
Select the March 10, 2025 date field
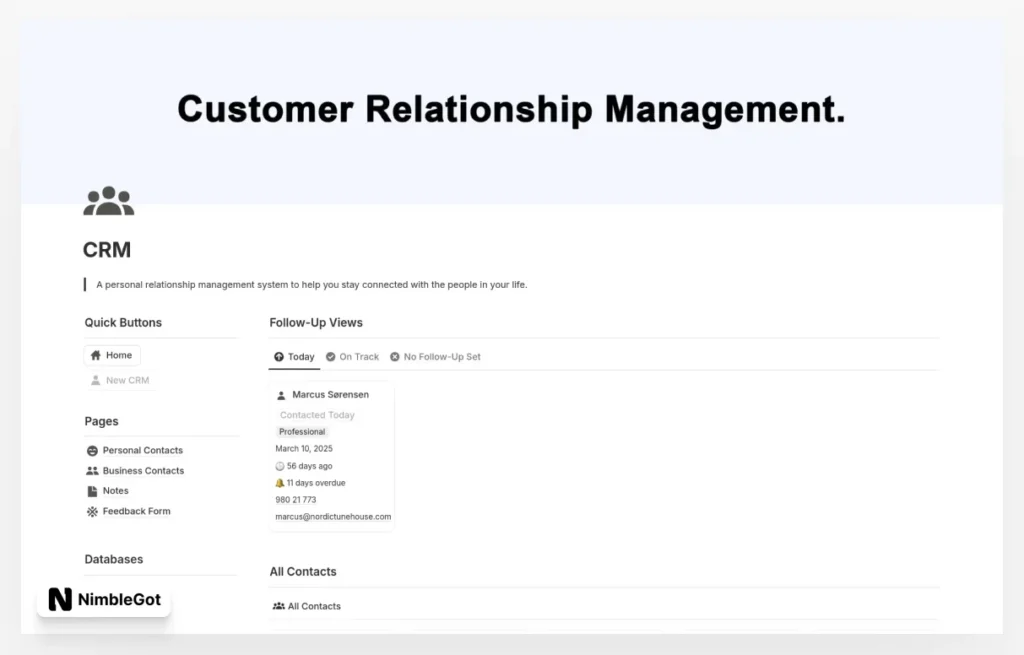[304, 449]
